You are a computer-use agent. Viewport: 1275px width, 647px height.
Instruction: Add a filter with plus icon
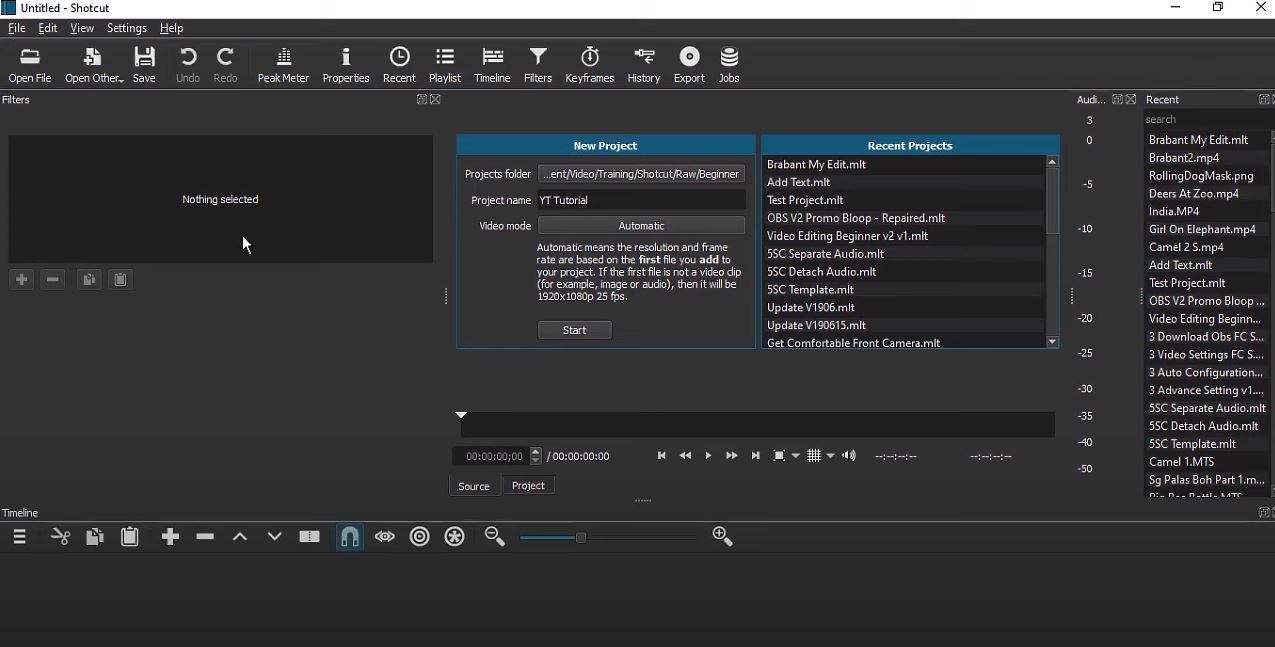click(21, 280)
